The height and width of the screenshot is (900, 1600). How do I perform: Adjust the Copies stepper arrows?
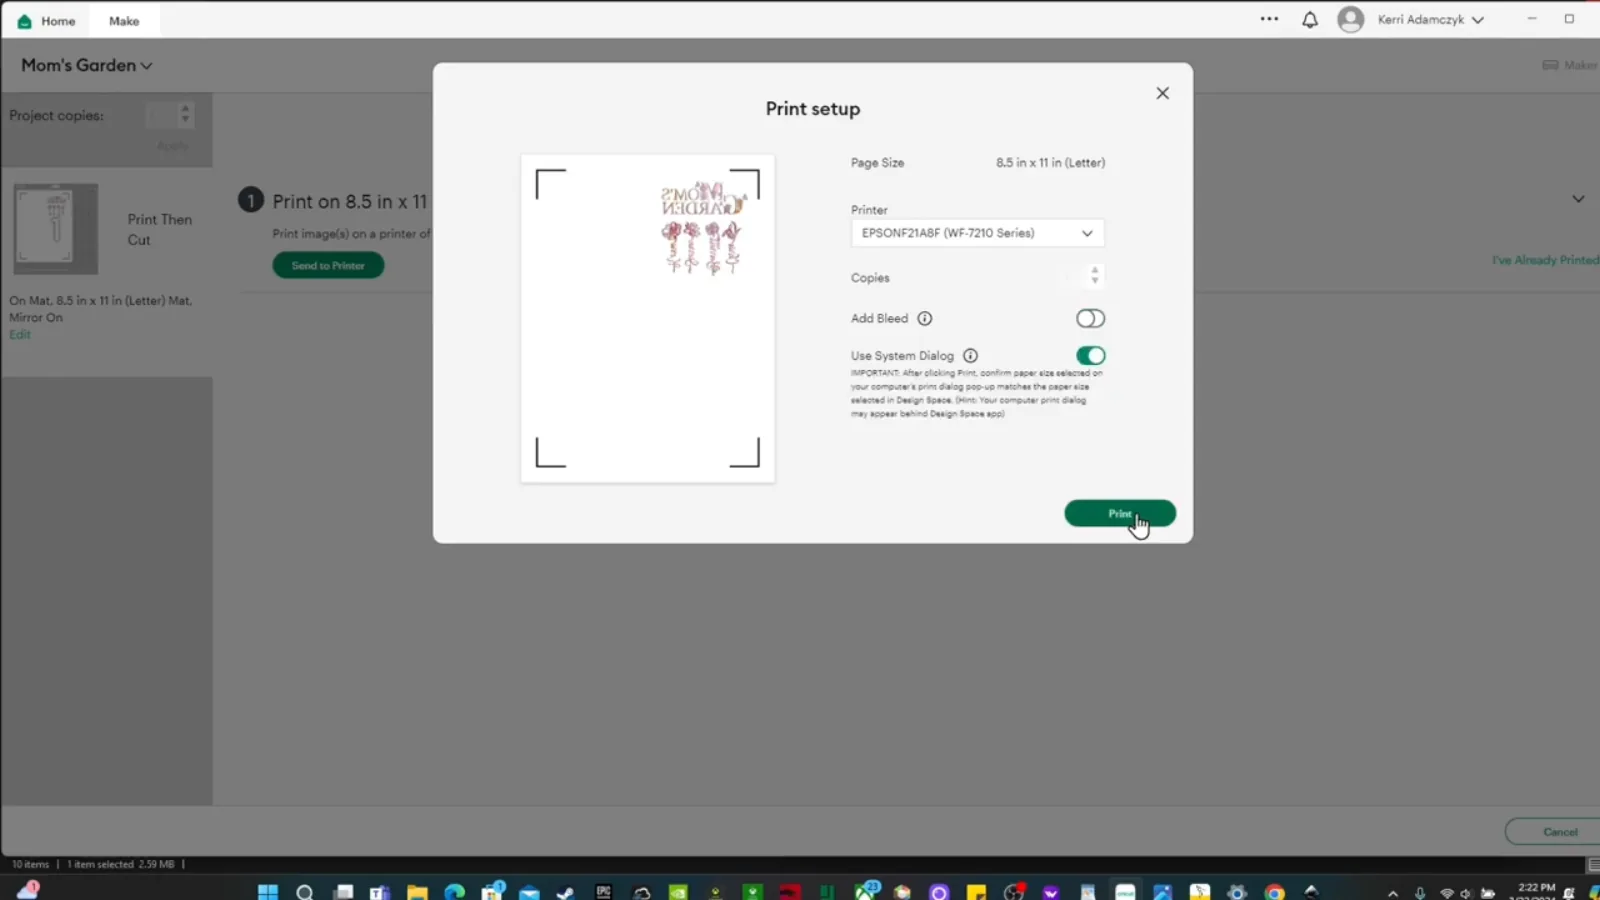(x=1095, y=275)
